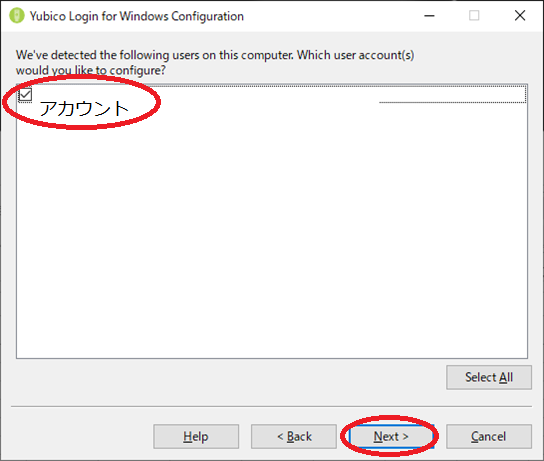Click the window title text in the title bar
Image resolution: width=544 pixels, height=461 pixels.
coord(137,16)
